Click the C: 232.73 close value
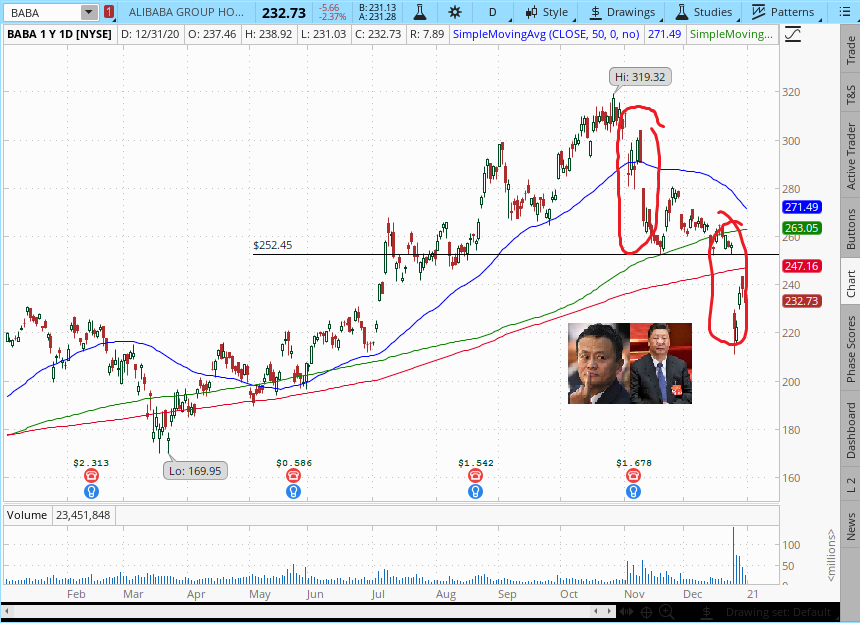This screenshot has height=628, width=860. click(378, 35)
